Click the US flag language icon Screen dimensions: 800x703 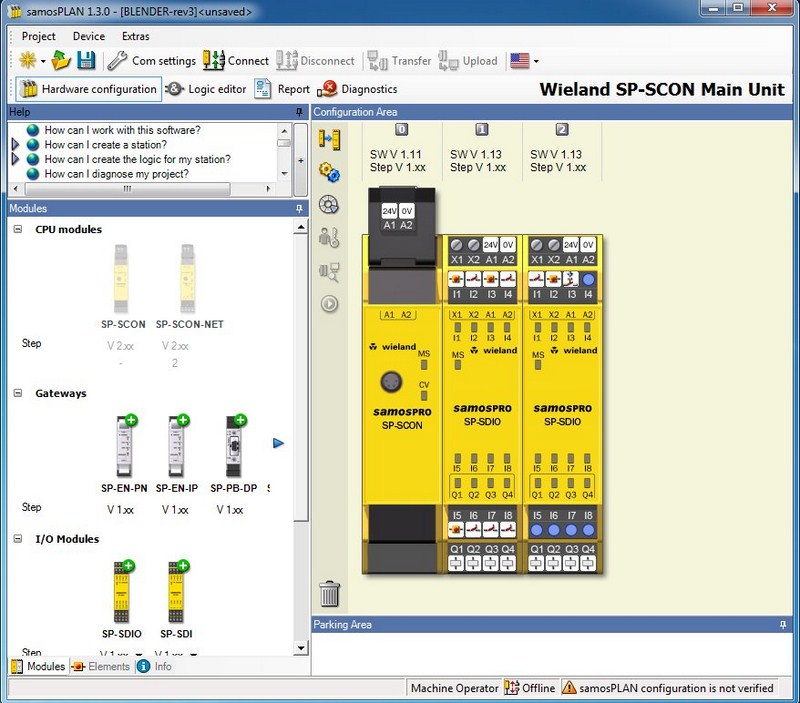coord(520,61)
